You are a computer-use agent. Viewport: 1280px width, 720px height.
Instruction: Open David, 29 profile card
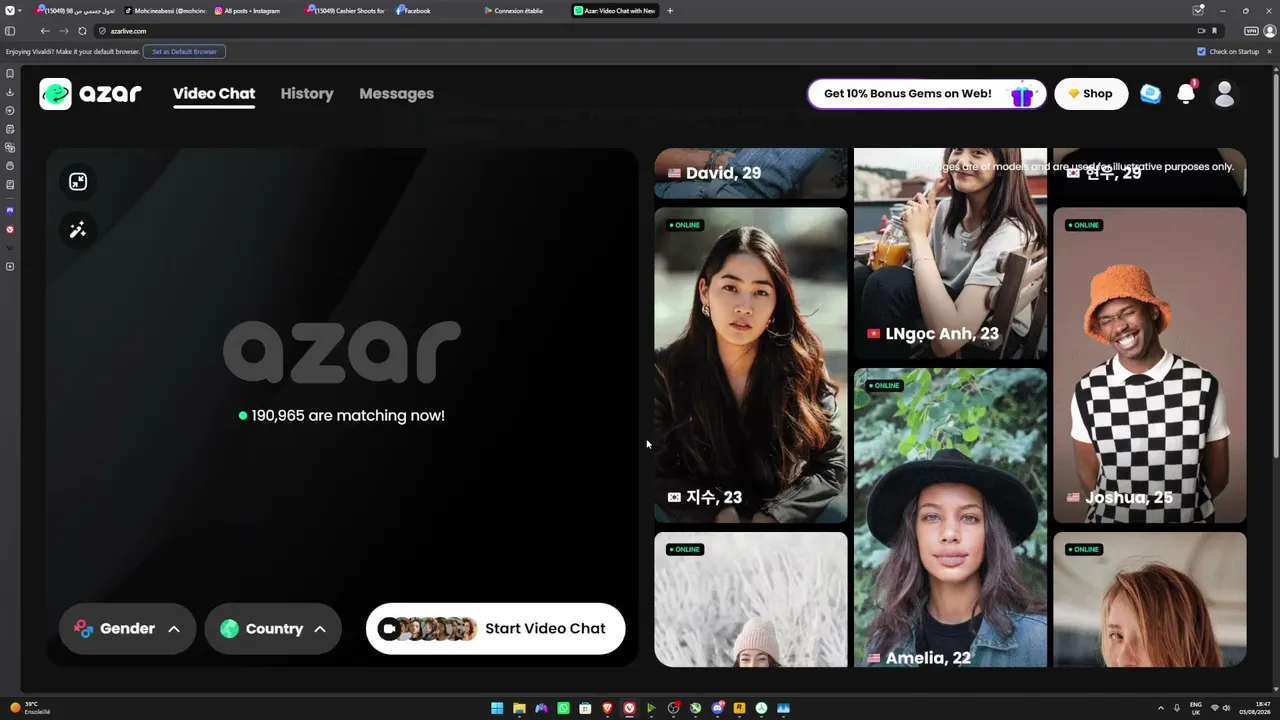tap(751, 174)
